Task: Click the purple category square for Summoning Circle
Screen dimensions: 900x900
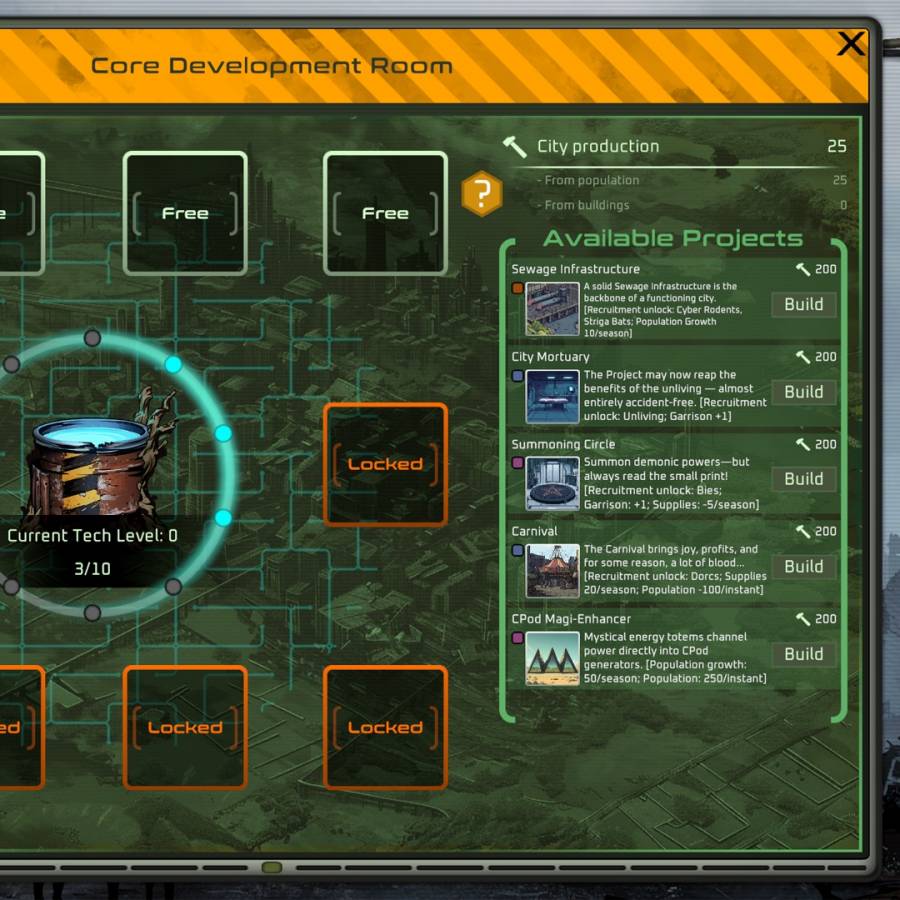Action: [517, 463]
